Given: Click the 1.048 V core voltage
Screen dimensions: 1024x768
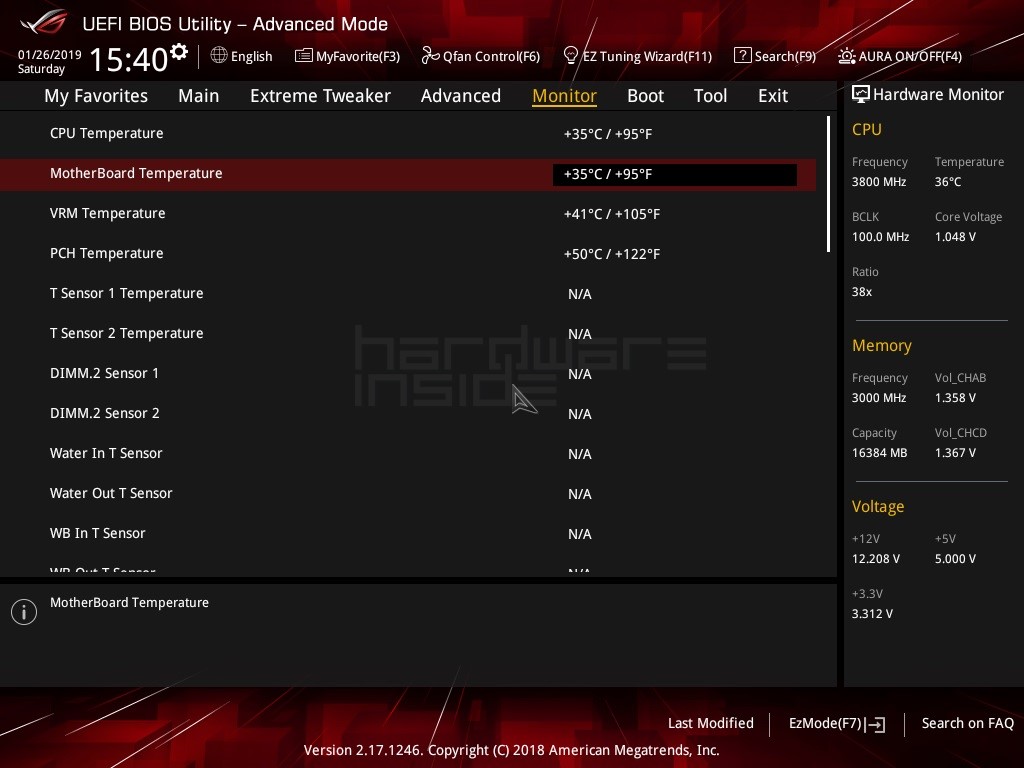Looking at the screenshot, I should click(955, 237).
